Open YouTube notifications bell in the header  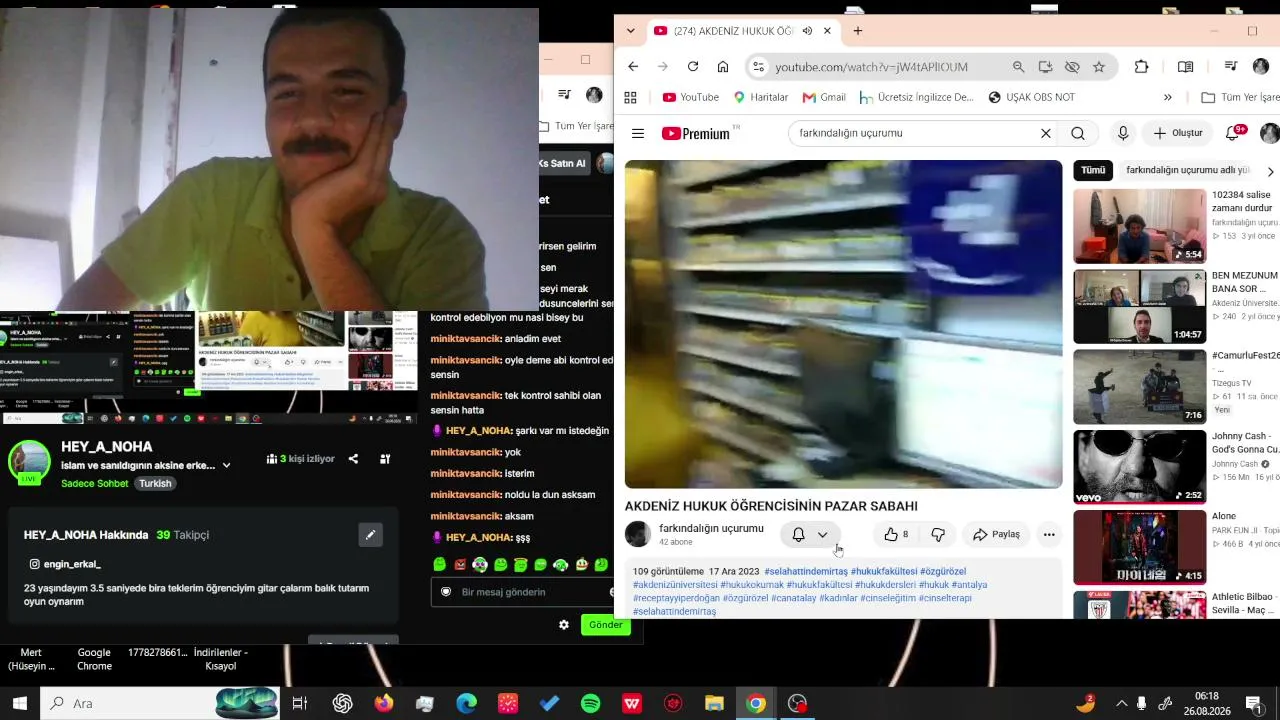[x=1234, y=133]
